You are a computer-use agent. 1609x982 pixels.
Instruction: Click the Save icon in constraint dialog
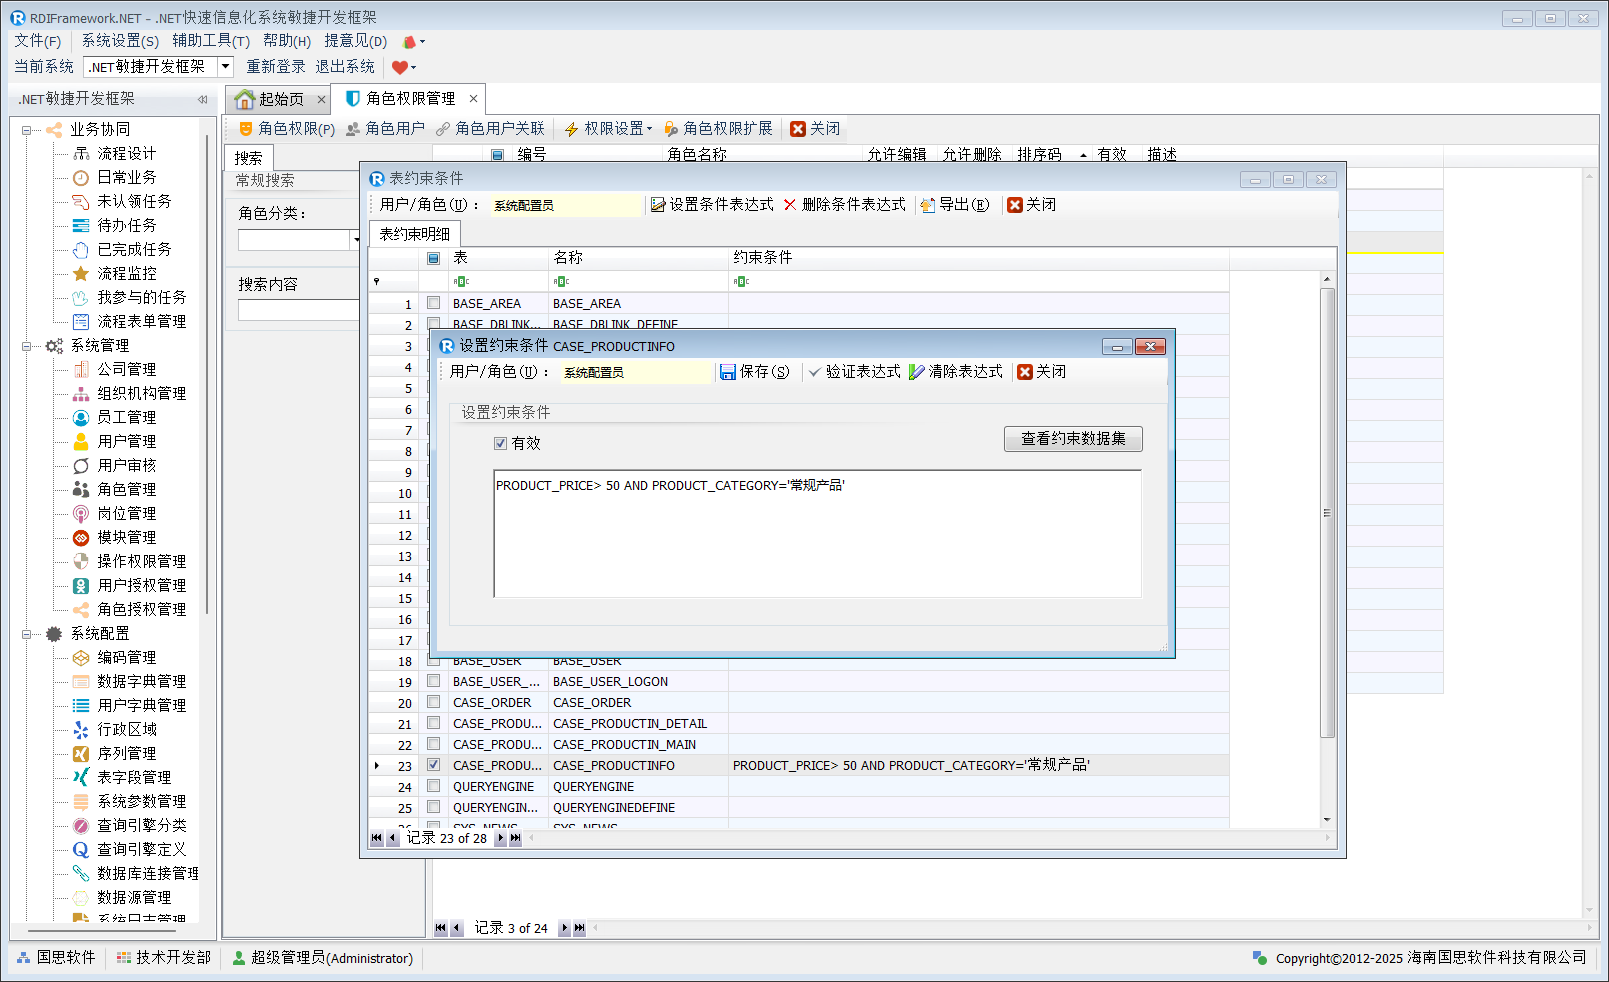[x=728, y=372]
